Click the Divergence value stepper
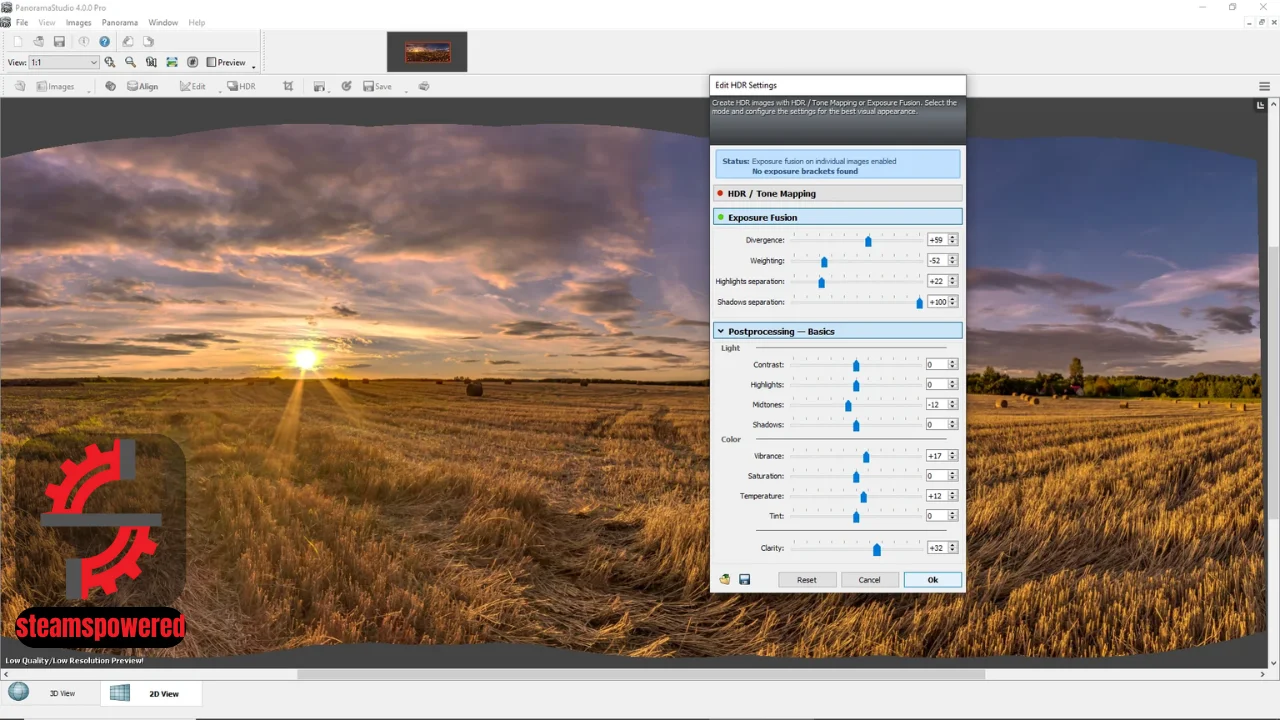This screenshot has width=1280, height=720. coord(952,240)
